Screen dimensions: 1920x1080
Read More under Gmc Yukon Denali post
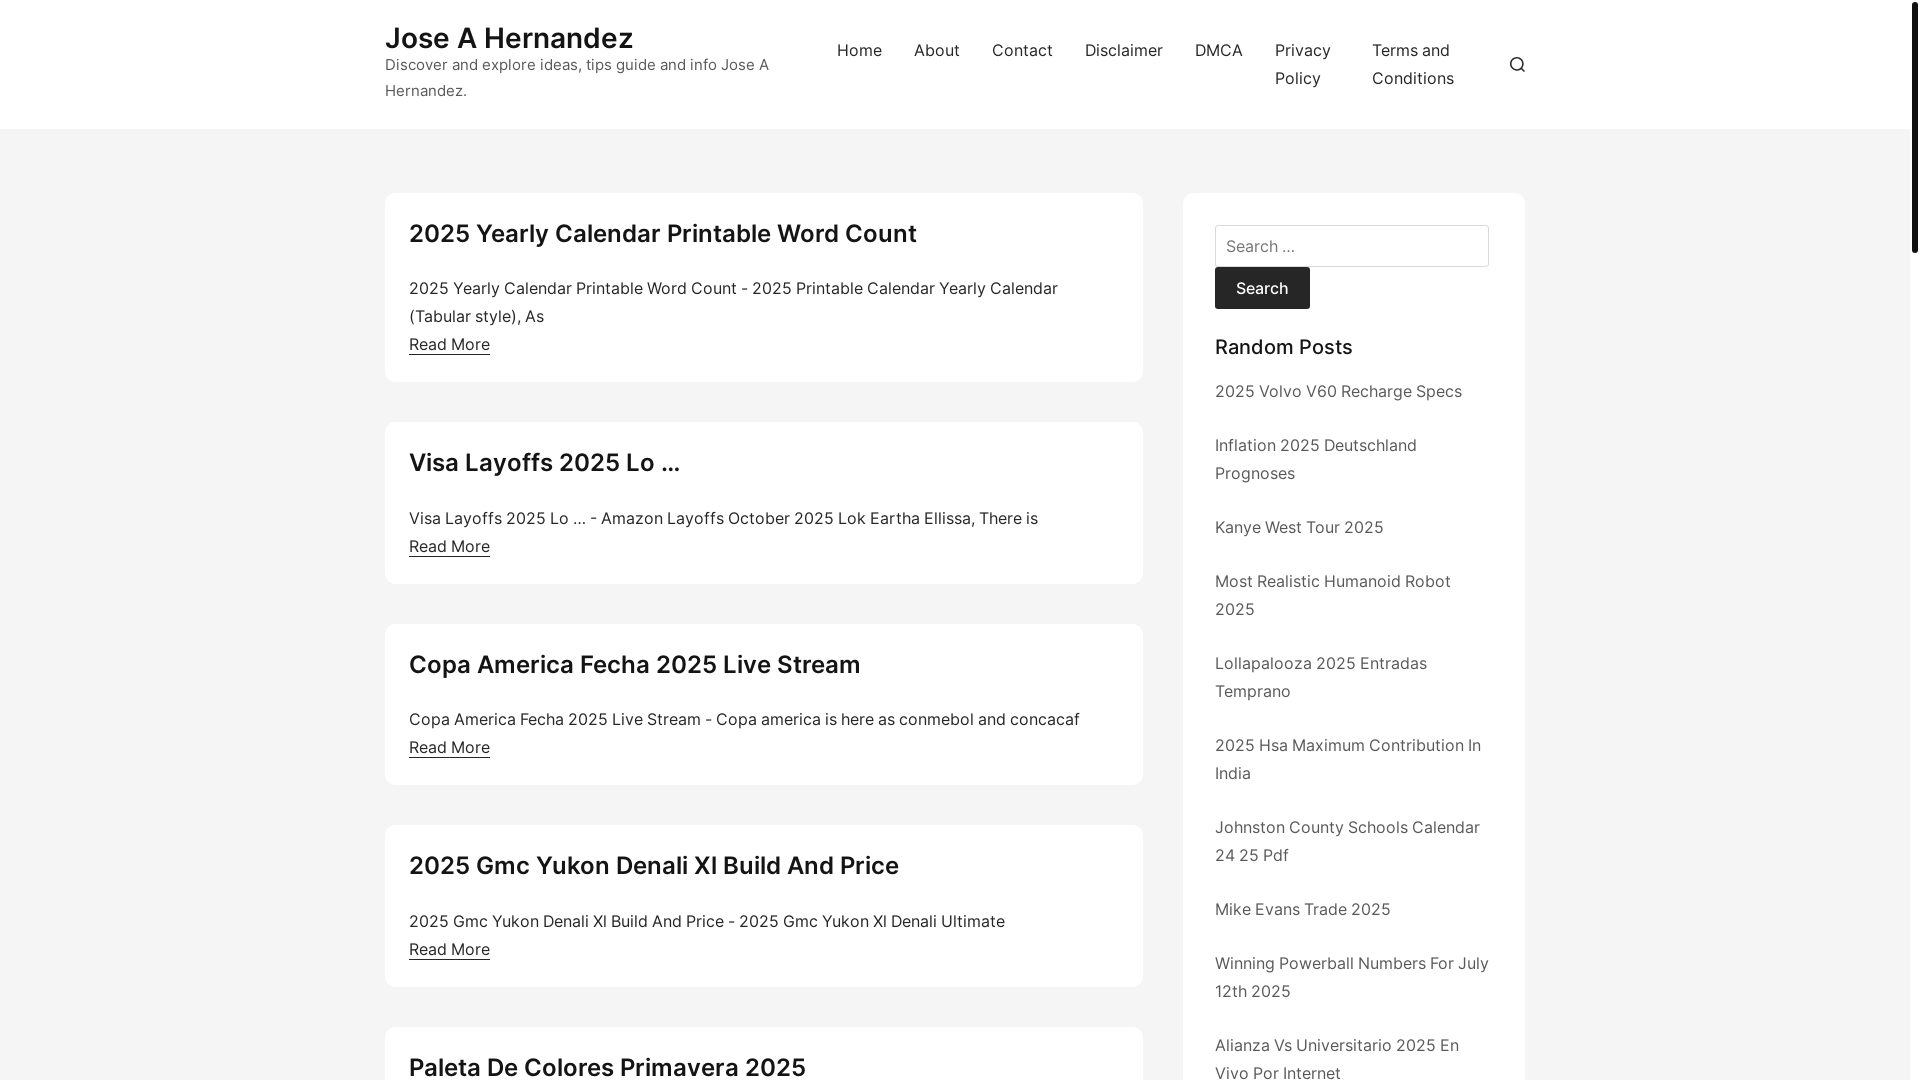tap(449, 949)
